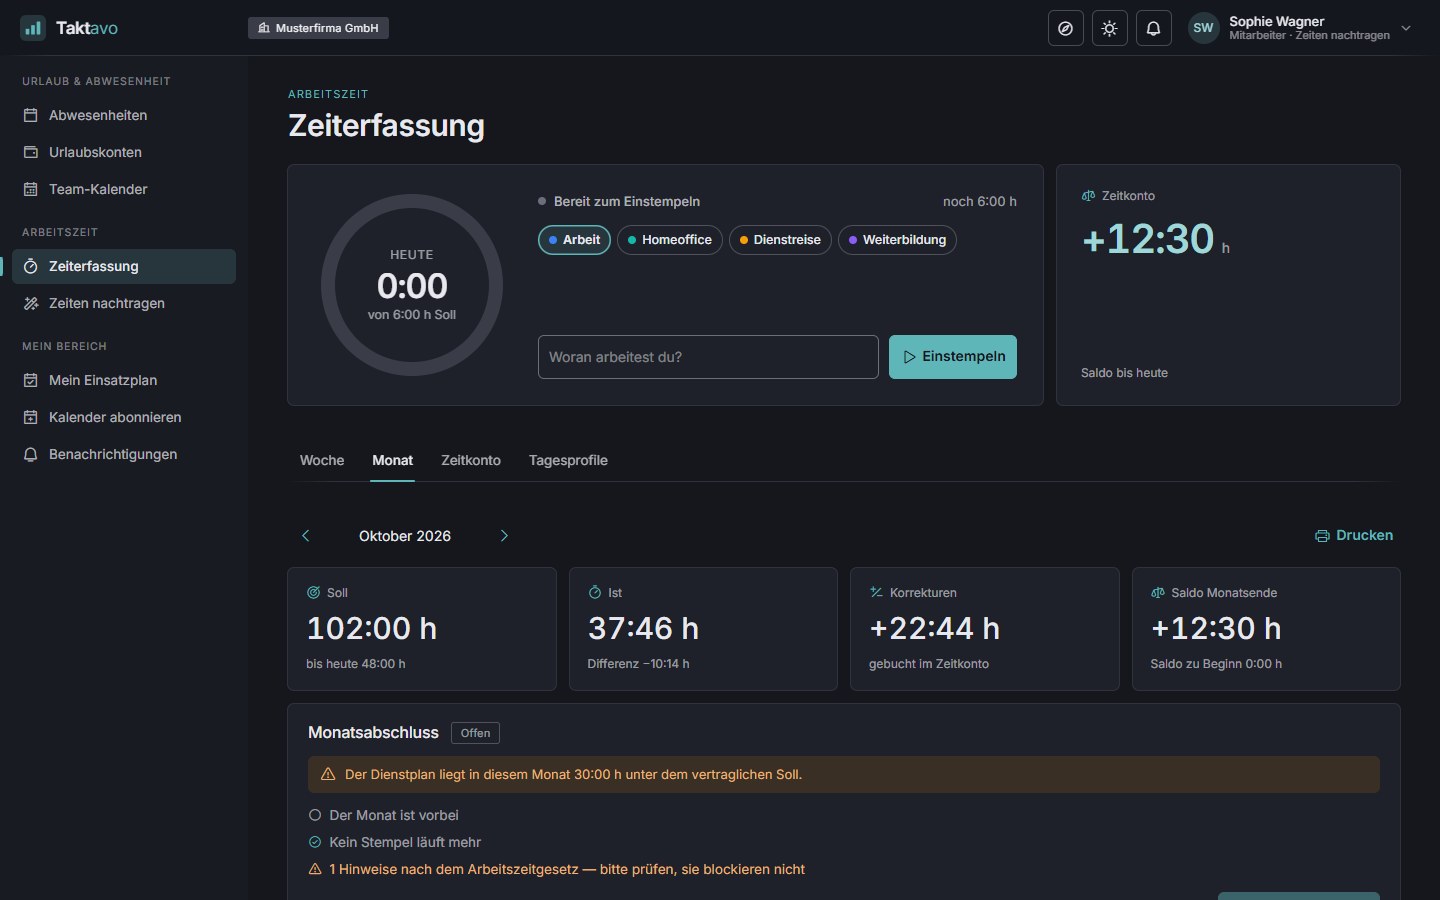Go to Urlaubskonten sidebar entry
Image resolution: width=1440 pixels, height=900 pixels.
pyautogui.click(x=124, y=152)
